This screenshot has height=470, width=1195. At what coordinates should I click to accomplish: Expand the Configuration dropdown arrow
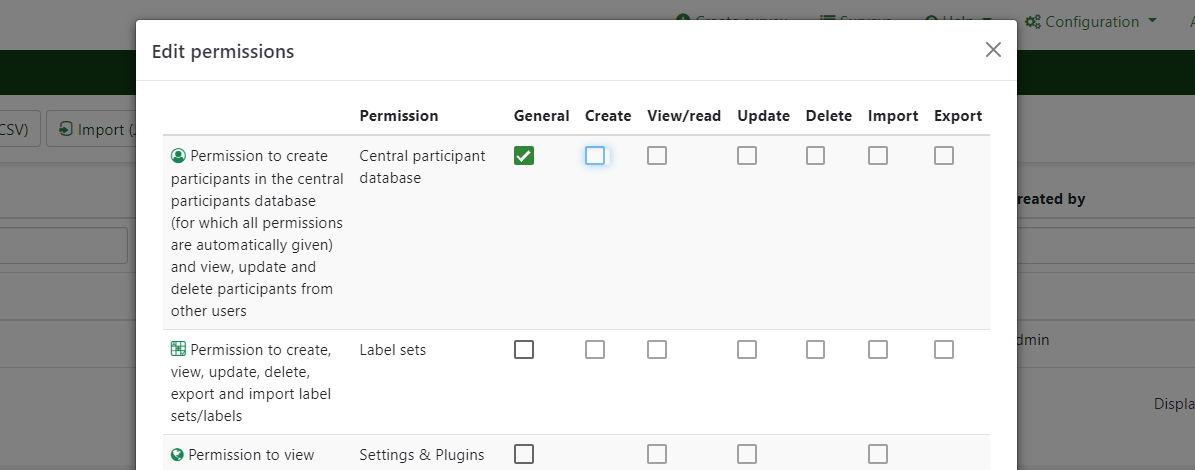1152,21
